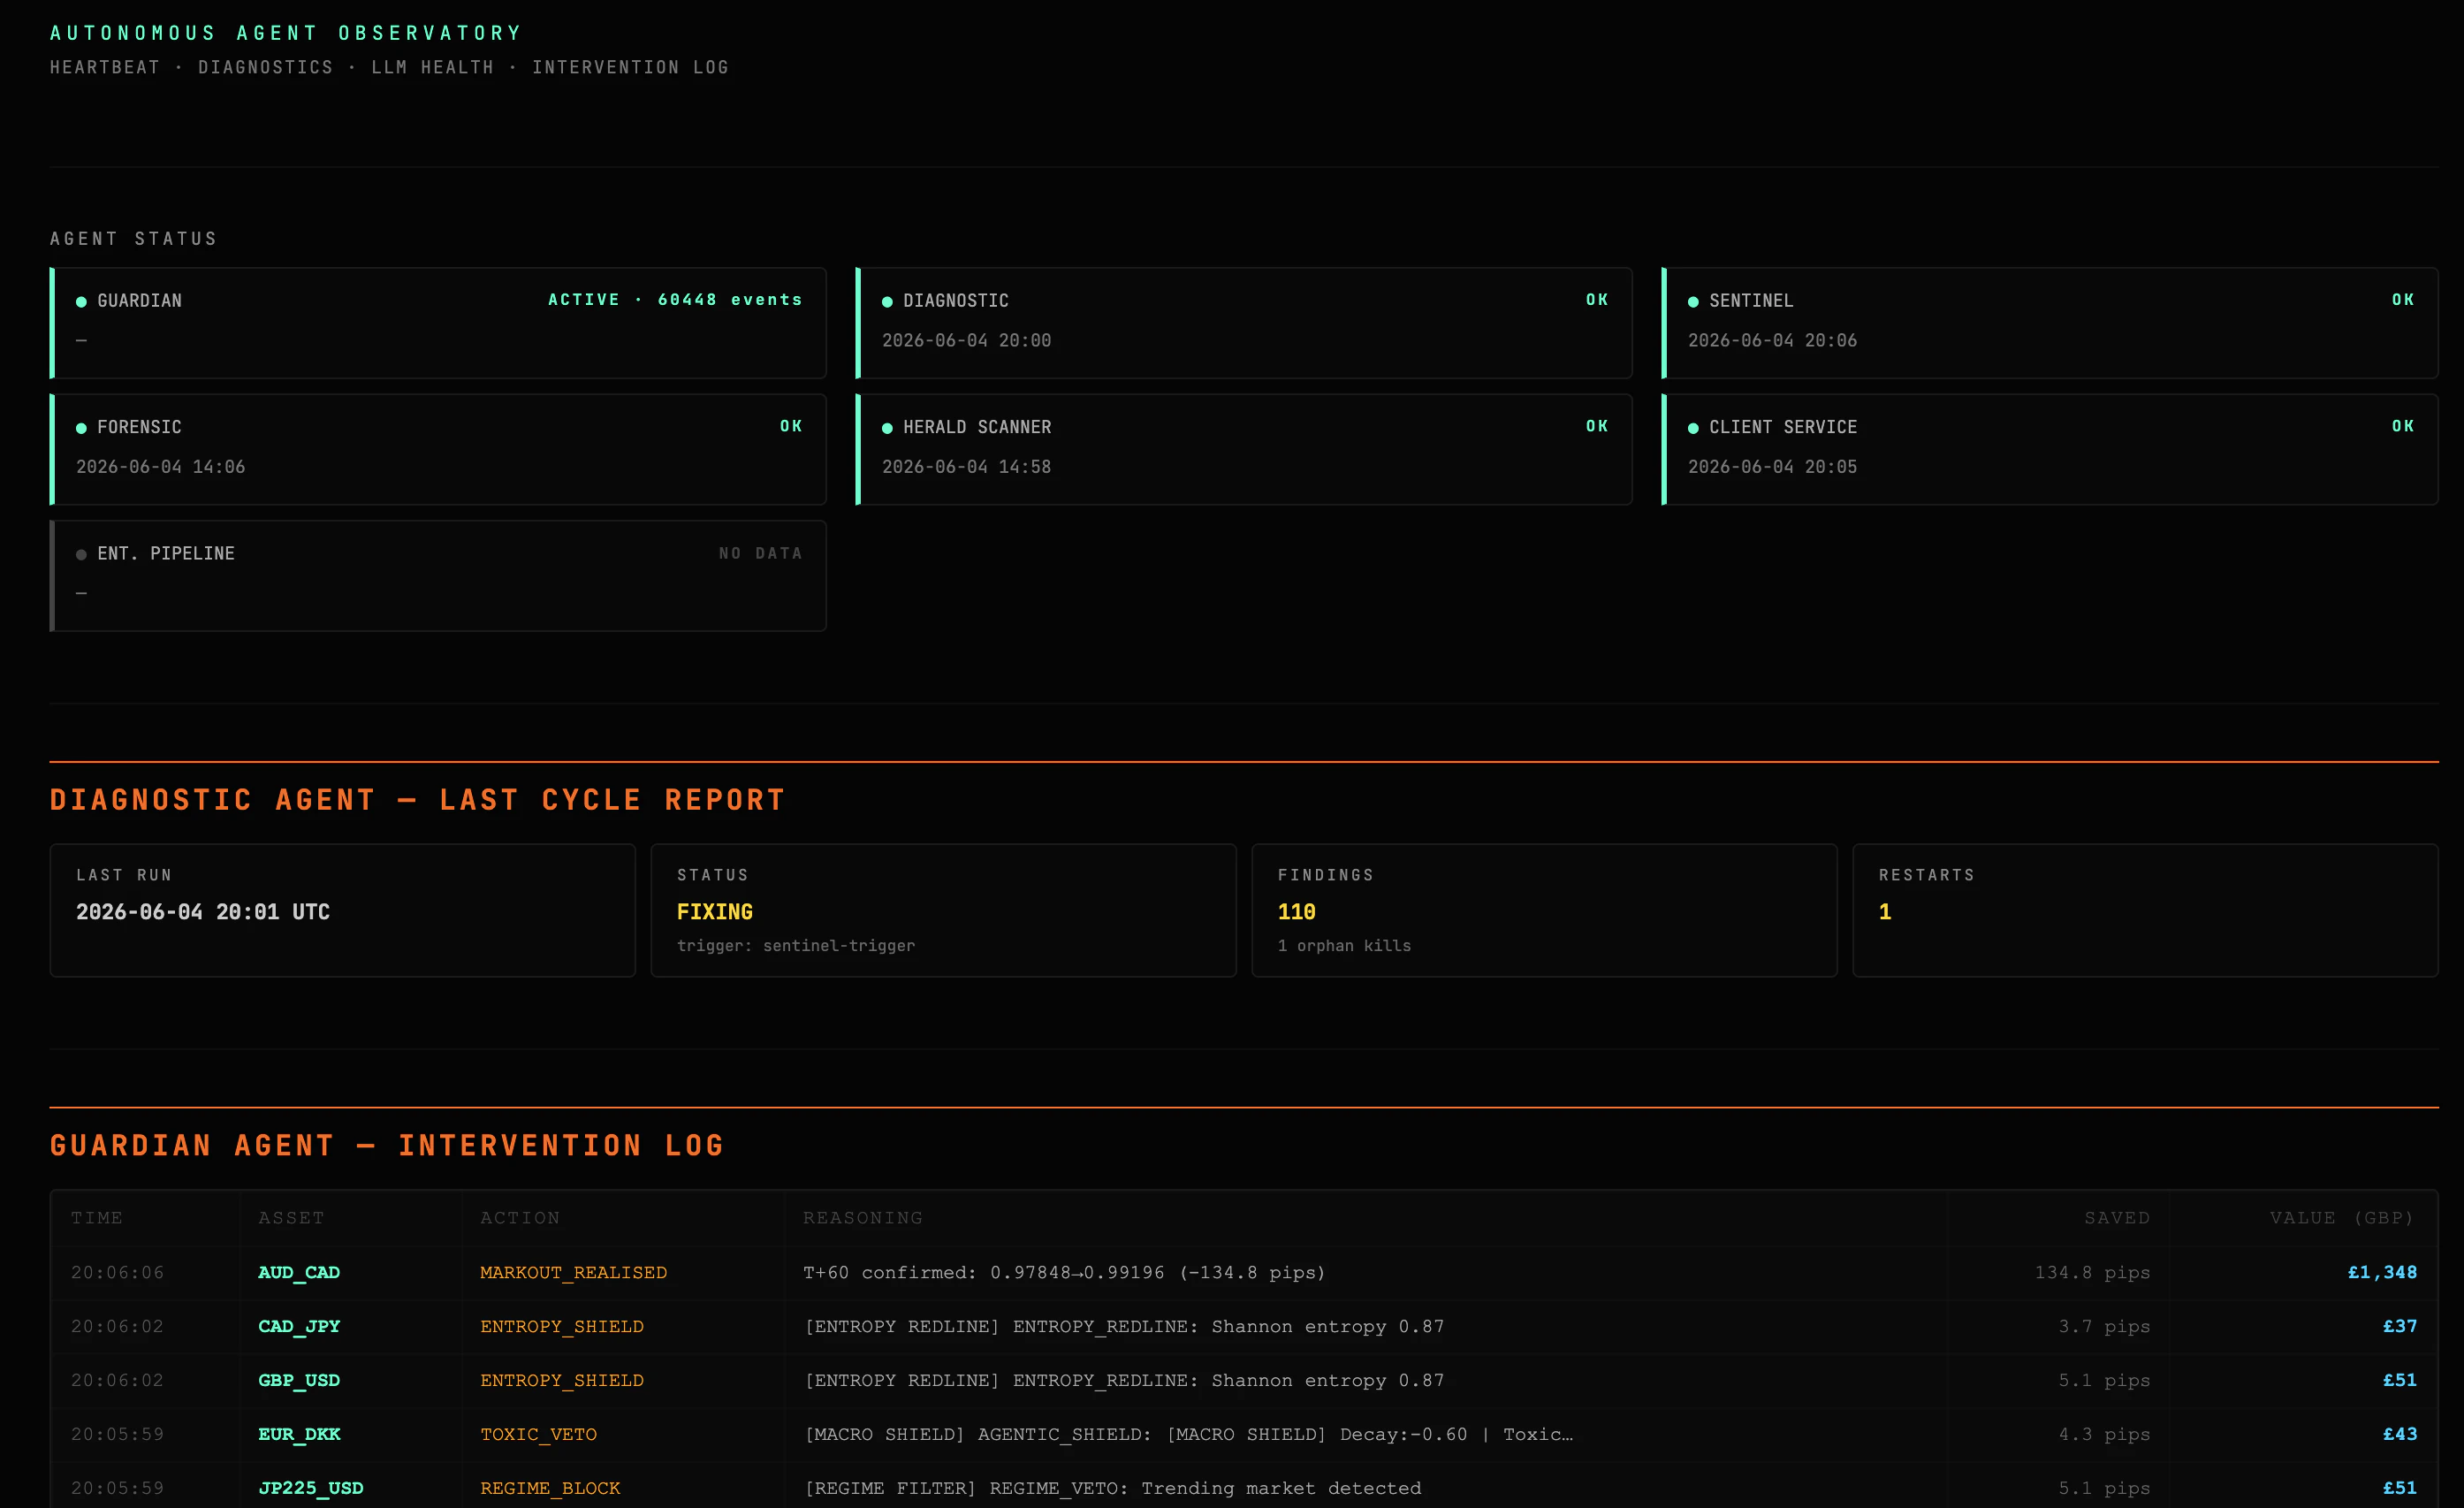
Task: Click the Guardian Agent Intervention Log heading
Action: [x=387, y=1145]
